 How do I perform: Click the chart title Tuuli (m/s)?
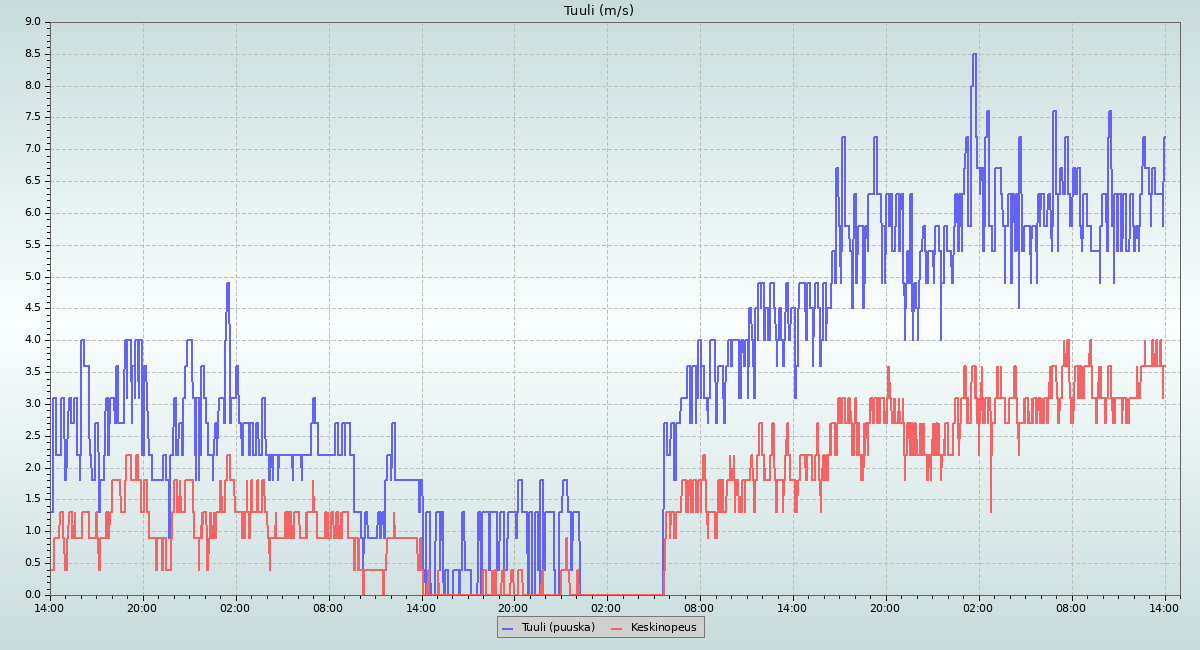click(598, 11)
